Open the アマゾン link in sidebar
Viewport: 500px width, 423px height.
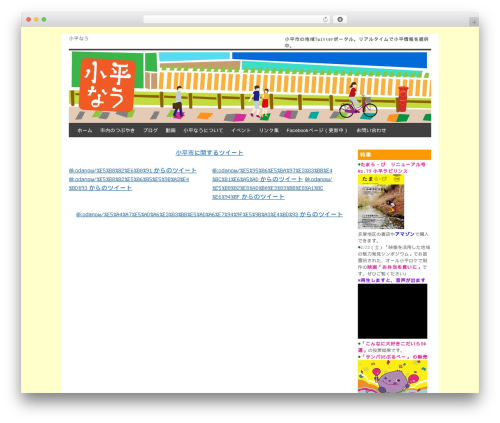404,234
